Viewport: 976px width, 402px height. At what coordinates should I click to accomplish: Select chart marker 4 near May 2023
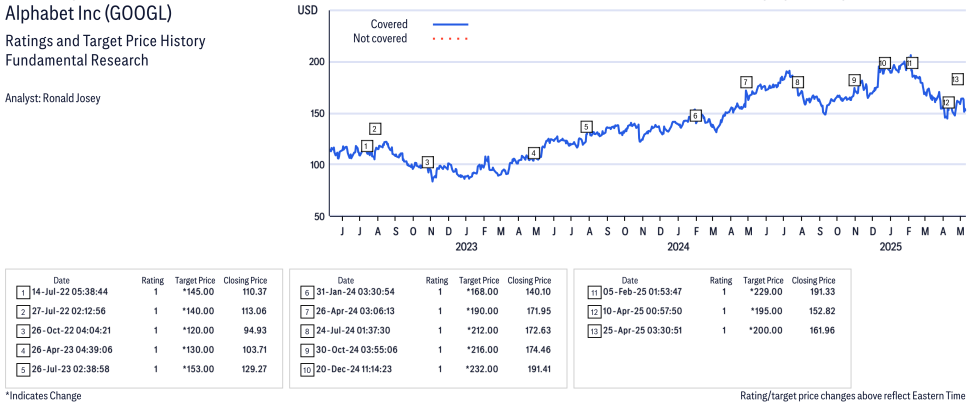click(533, 153)
